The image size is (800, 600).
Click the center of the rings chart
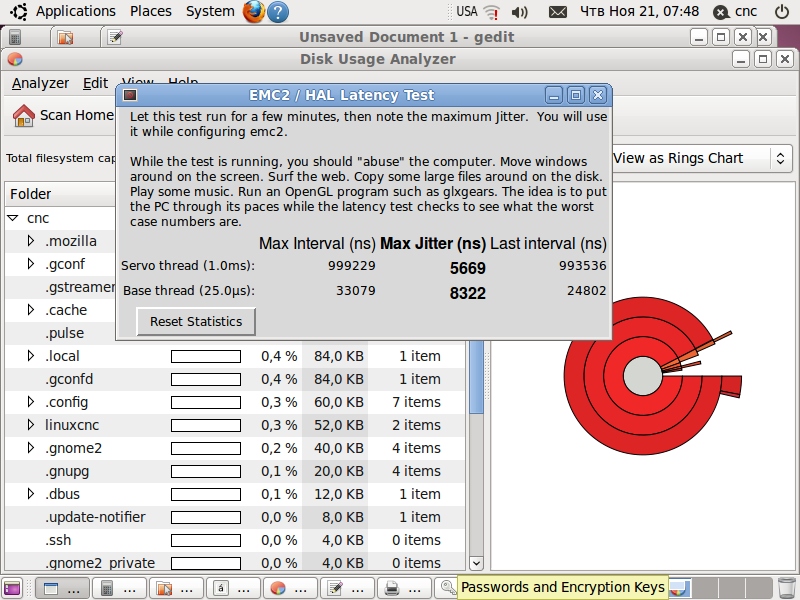pyautogui.click(x=642, y=376)
